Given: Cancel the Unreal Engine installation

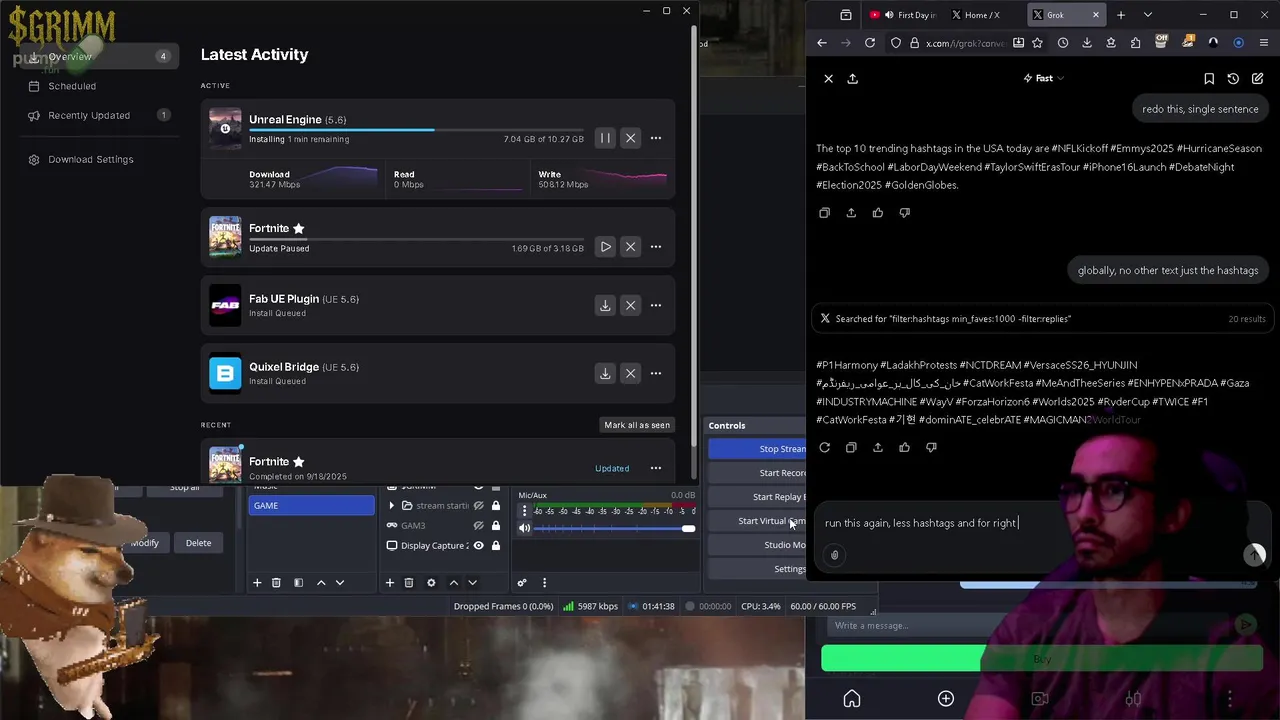Looking at the screenshot, I should coord(630,138).
